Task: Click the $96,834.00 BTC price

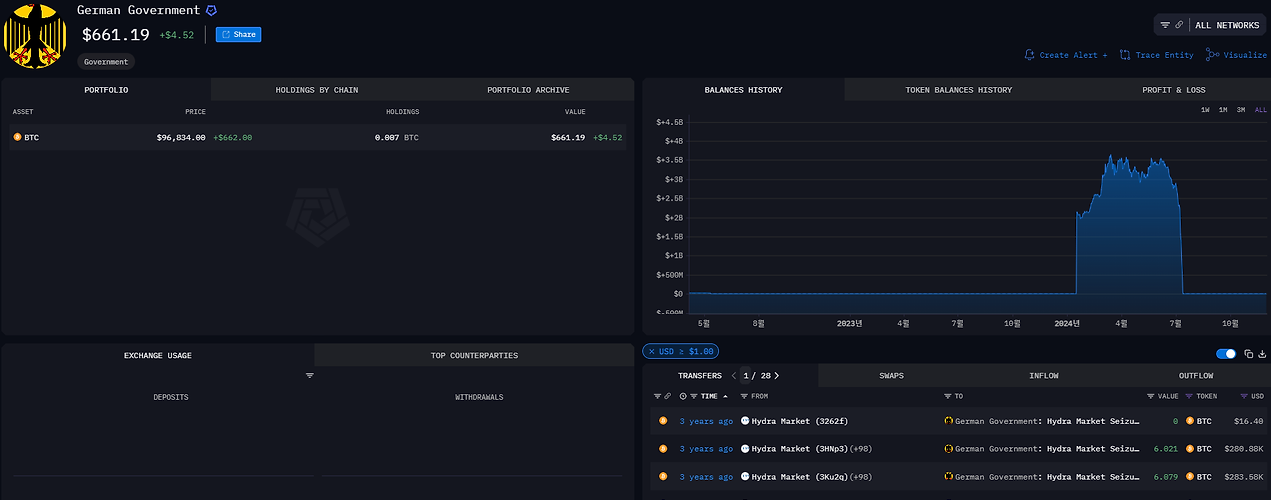Action: coord(181,137)
